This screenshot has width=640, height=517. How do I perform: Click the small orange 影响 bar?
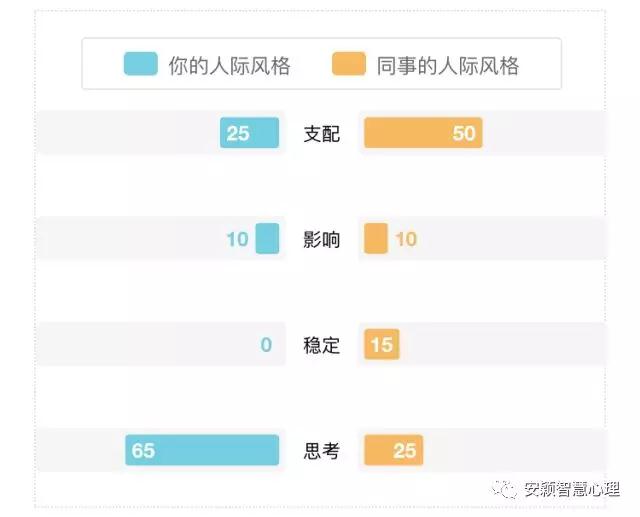[376, 239]
